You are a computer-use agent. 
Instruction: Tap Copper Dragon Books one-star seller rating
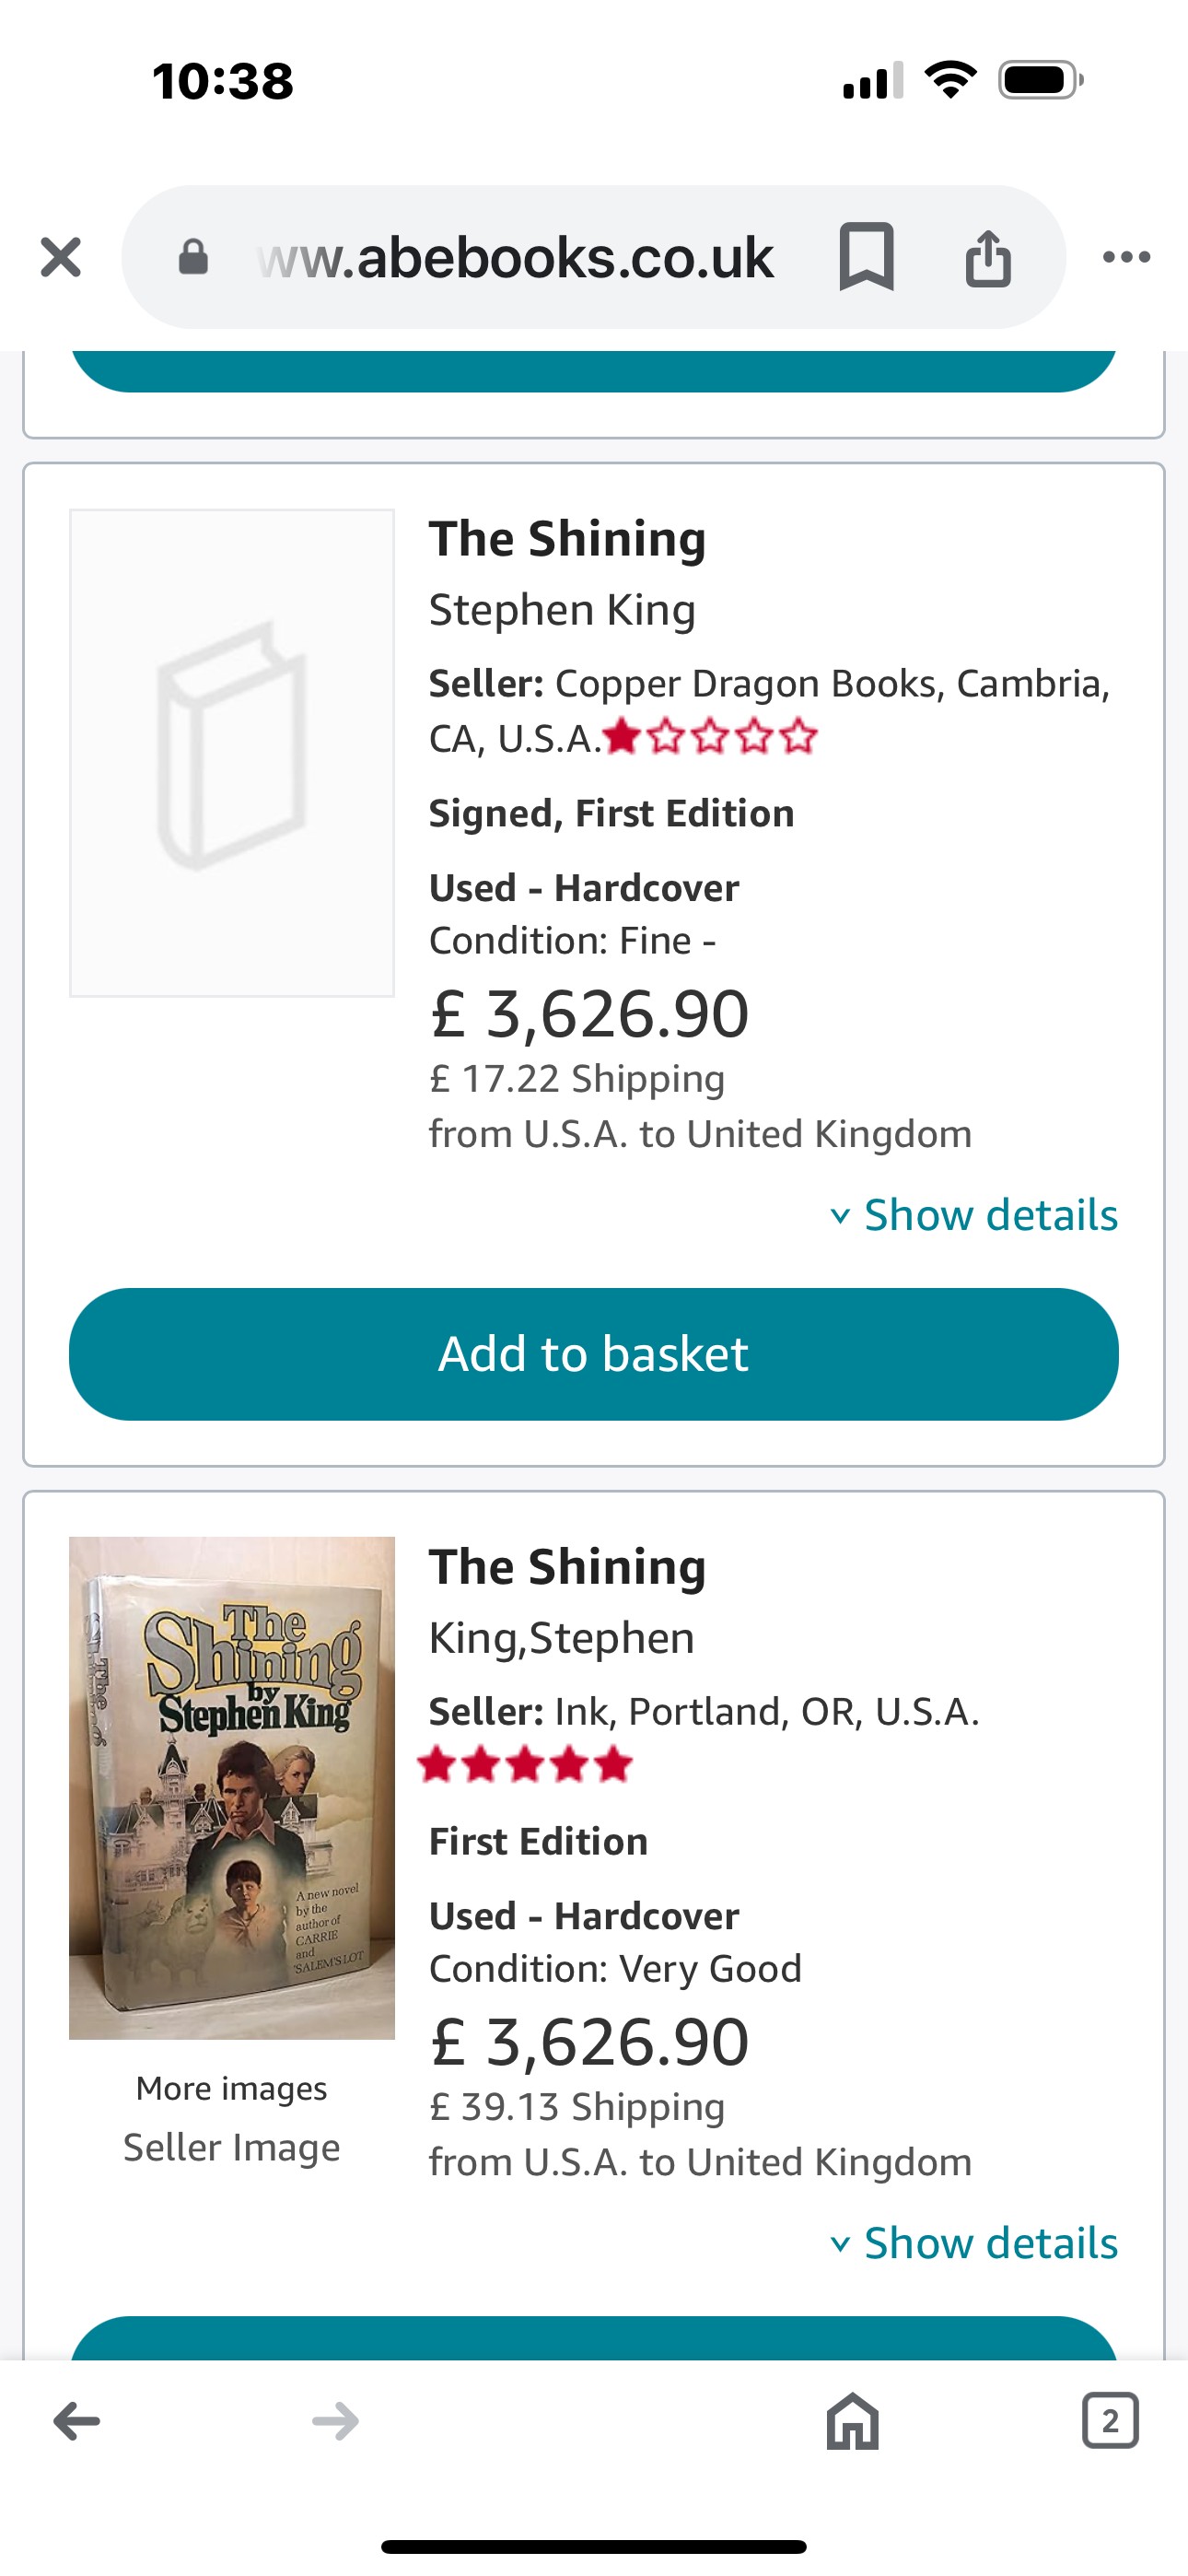[711, 738]
